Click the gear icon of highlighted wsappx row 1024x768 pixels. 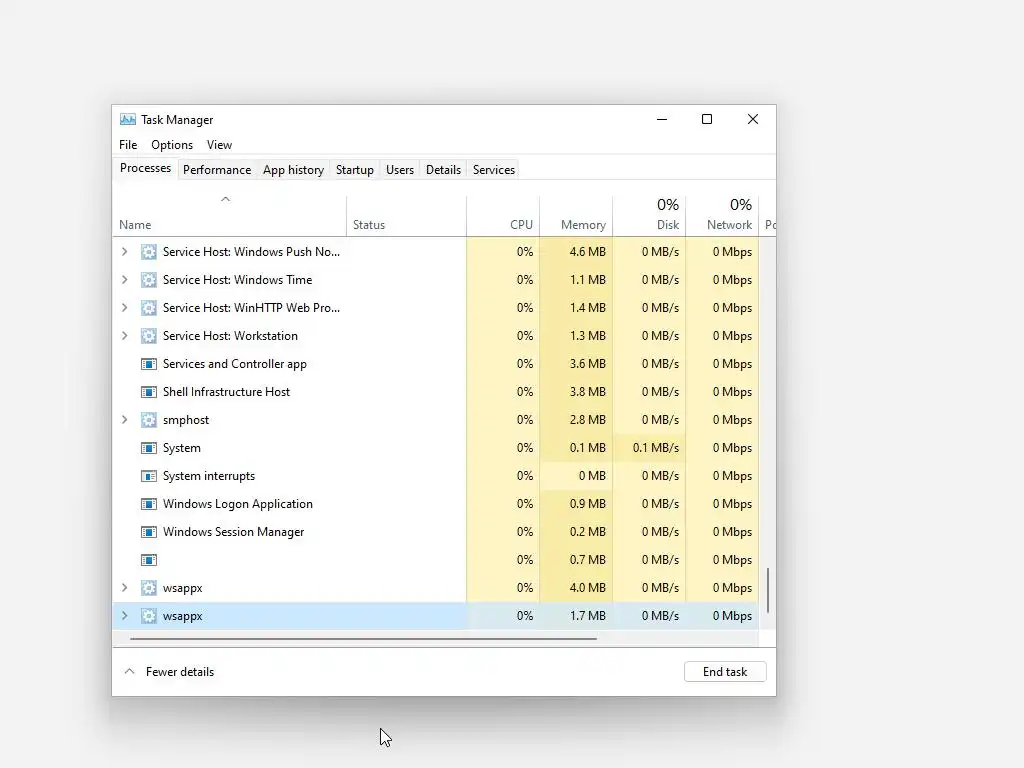pyautogui.click(x=149, y=616)
